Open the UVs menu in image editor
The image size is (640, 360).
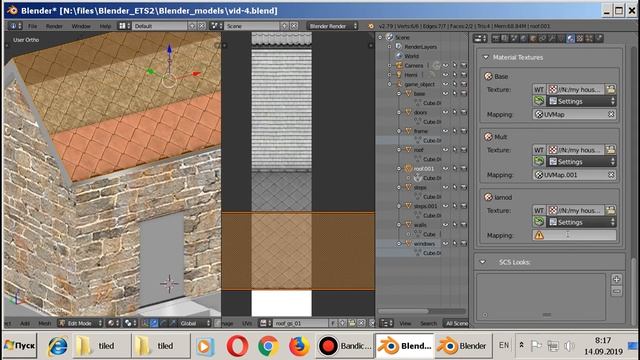coord(247,323)
